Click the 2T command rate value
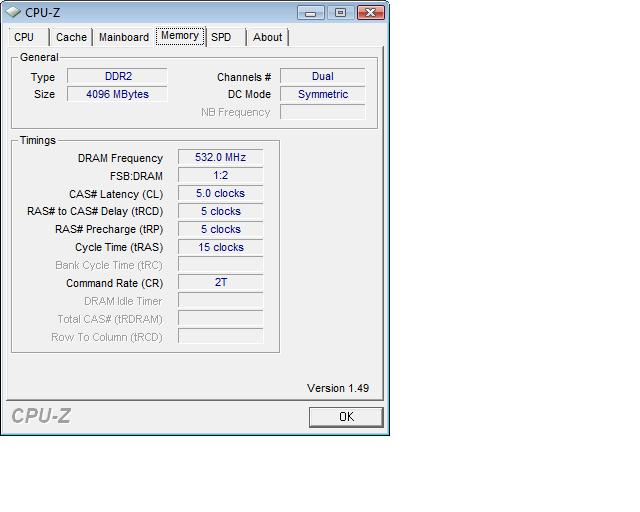This screenshot has height=512, width=640. 220,282
